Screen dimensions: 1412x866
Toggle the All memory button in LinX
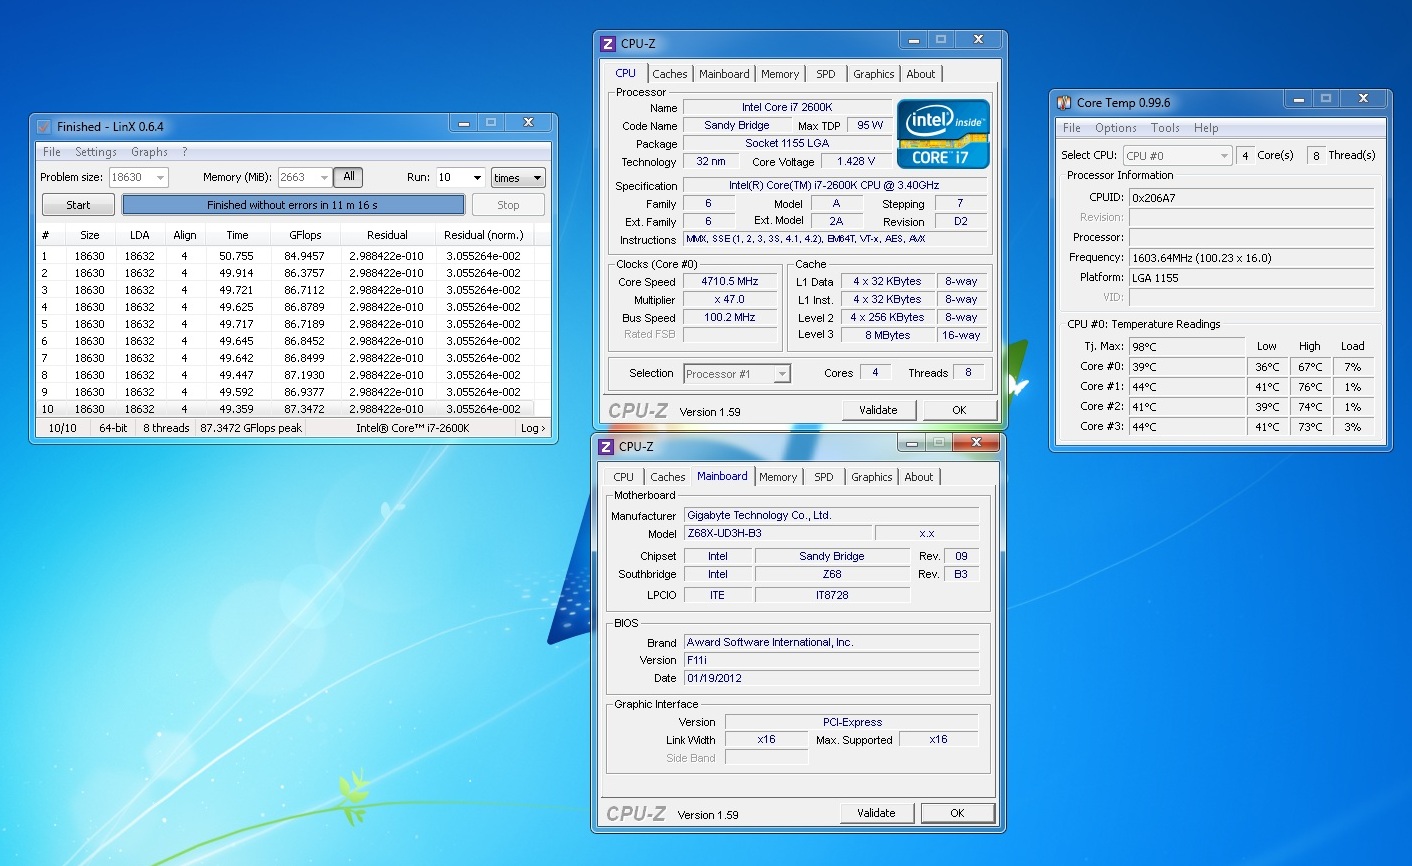pos(348,177)
